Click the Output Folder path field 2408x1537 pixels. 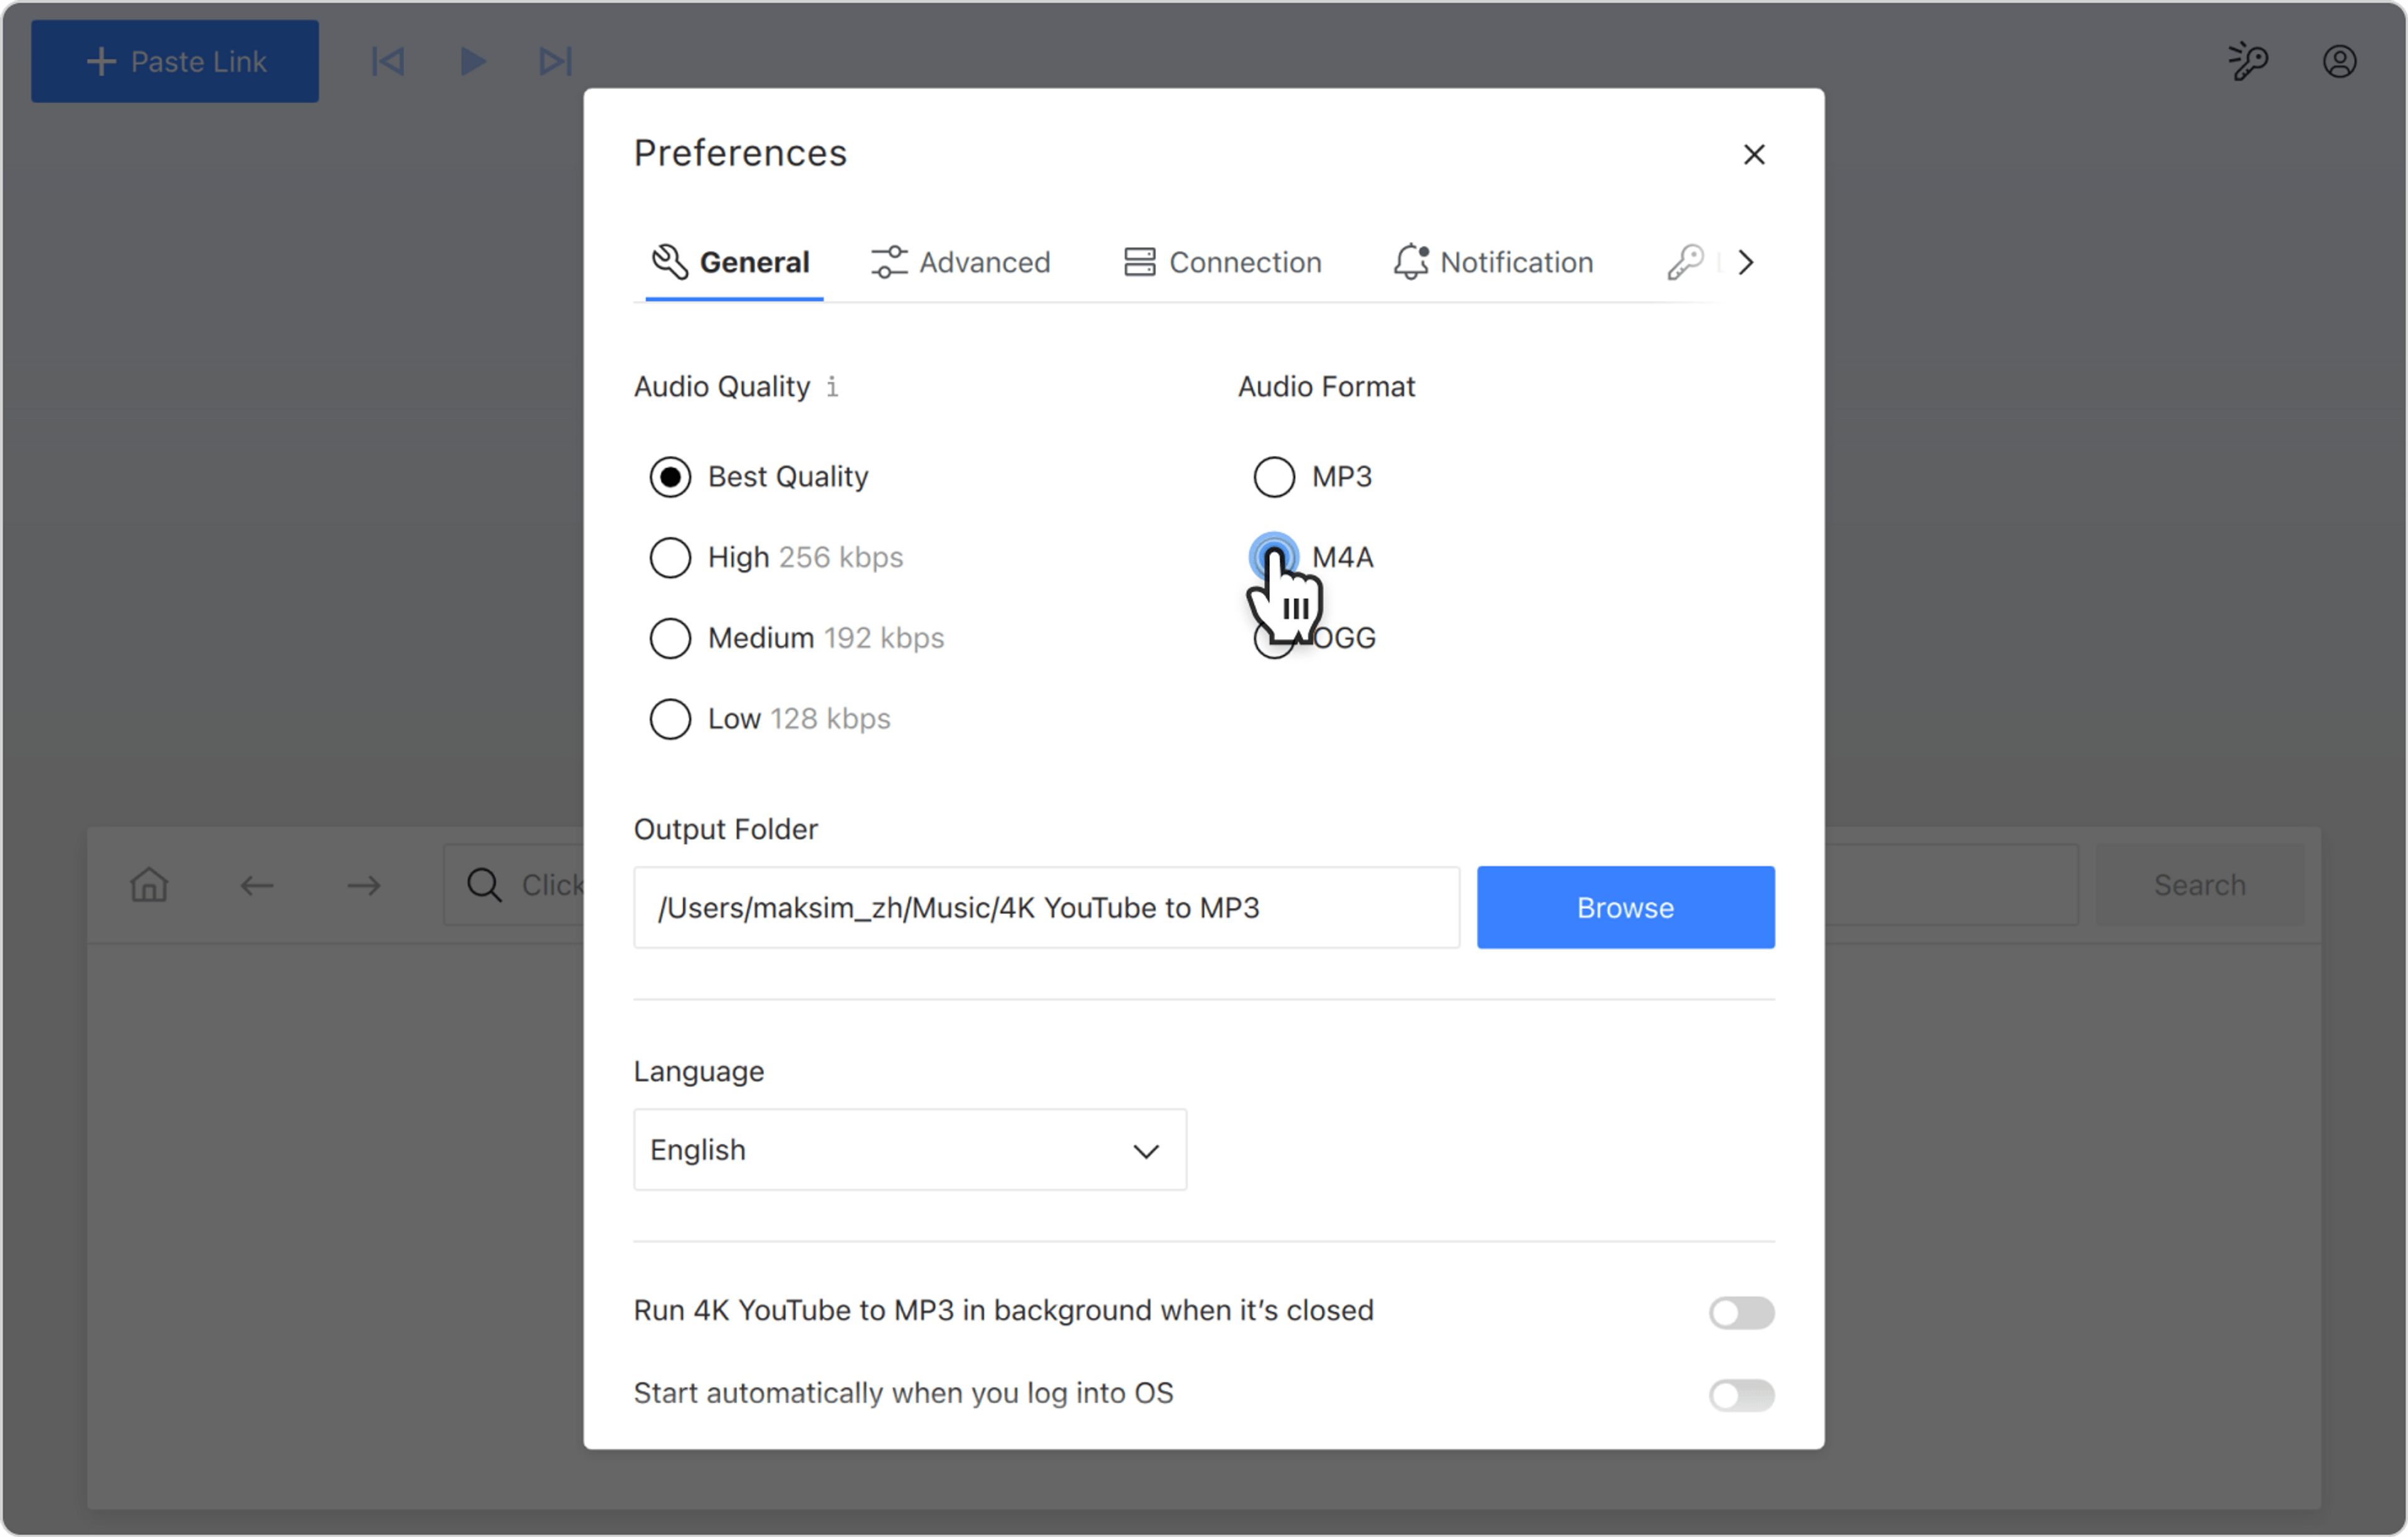tap(1046, 908)
